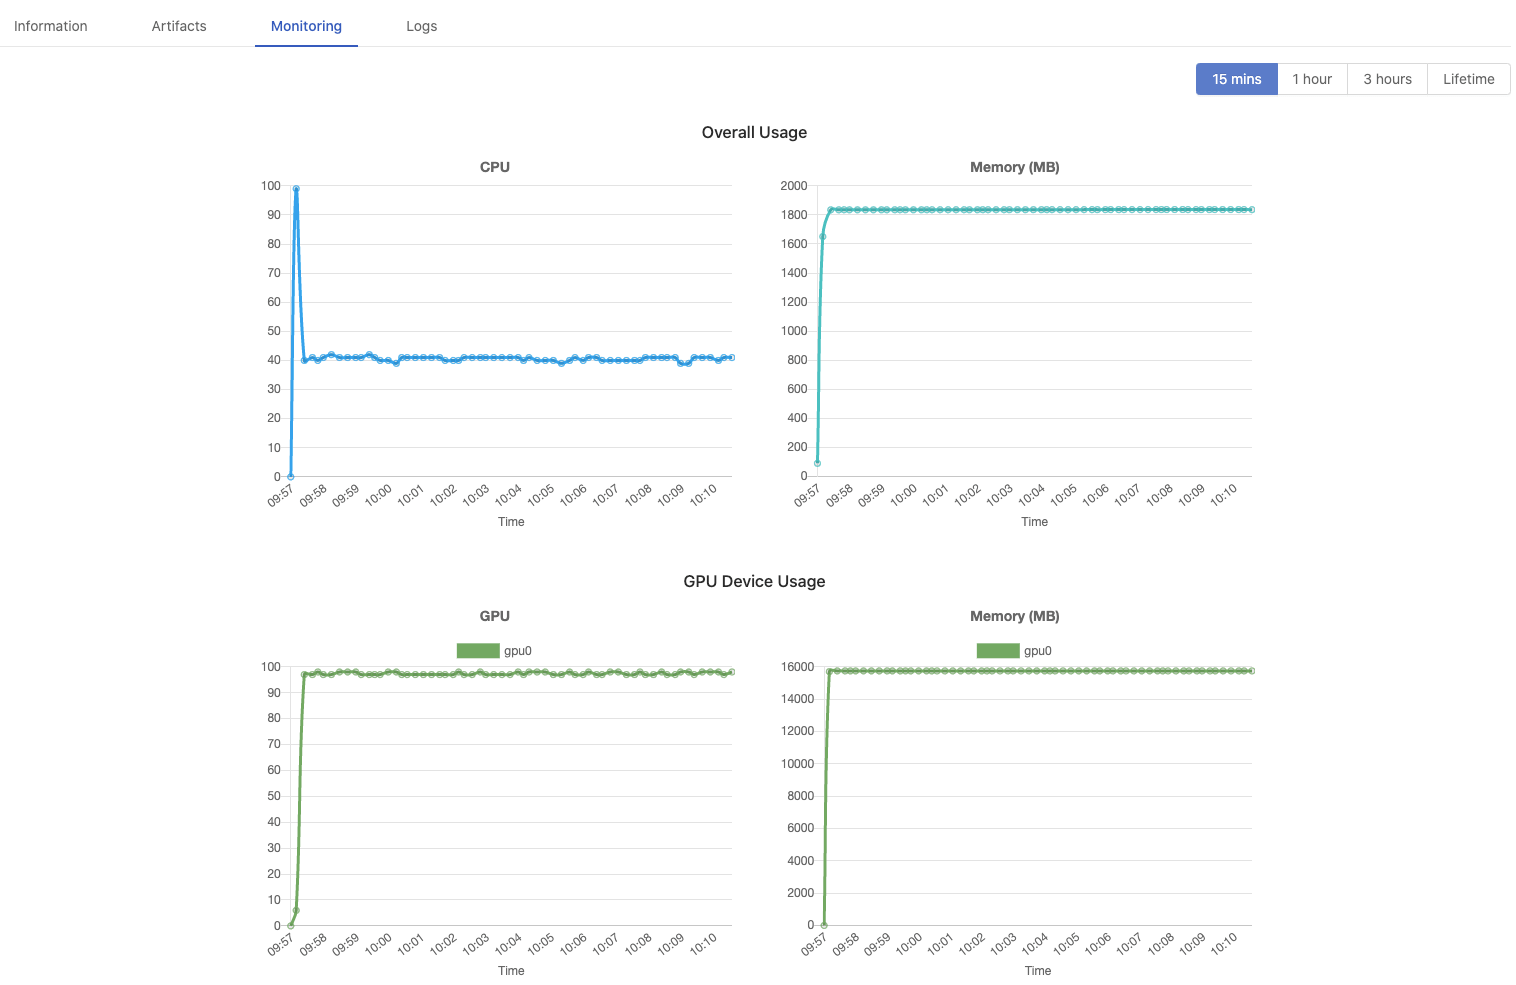
Task: Click the 10:05 label on GPU chart axis
Action: pyautogui.click(x=541, y=945)
